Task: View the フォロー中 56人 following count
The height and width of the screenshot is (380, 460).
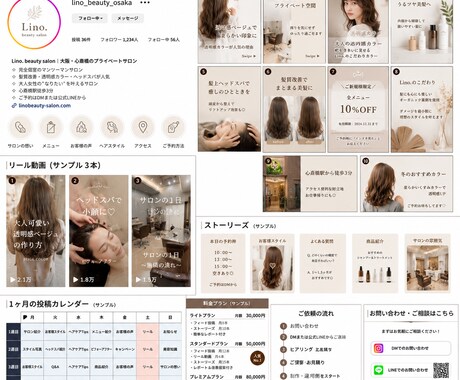Action: click(164, 40)
